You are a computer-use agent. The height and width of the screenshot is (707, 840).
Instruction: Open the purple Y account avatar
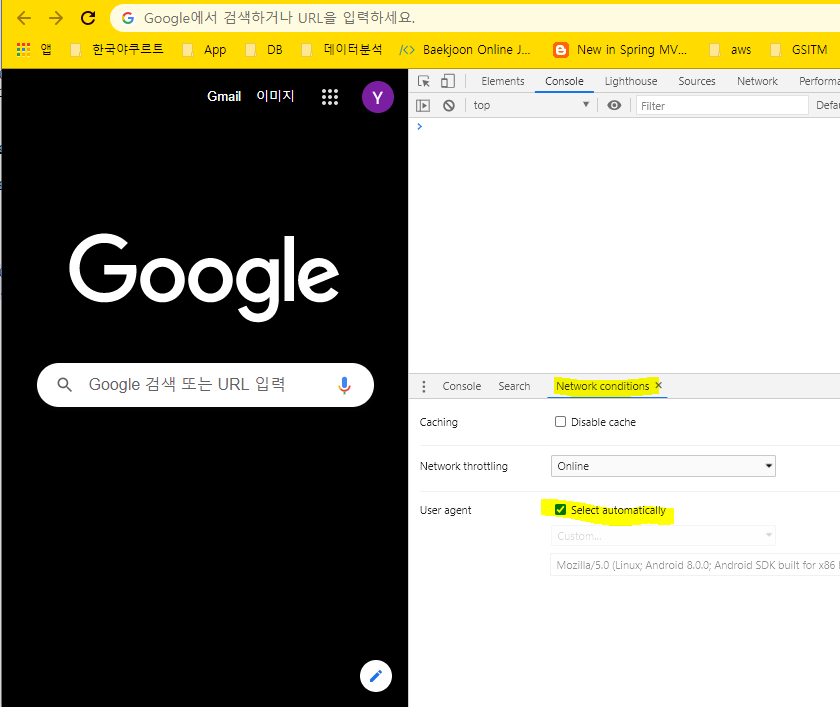pyautogui.click(x=378, y=97)
